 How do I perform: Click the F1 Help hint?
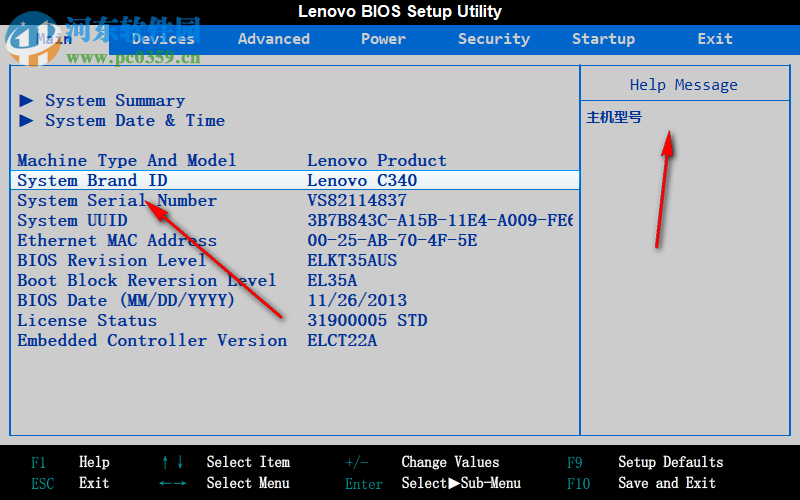(70, 462)
